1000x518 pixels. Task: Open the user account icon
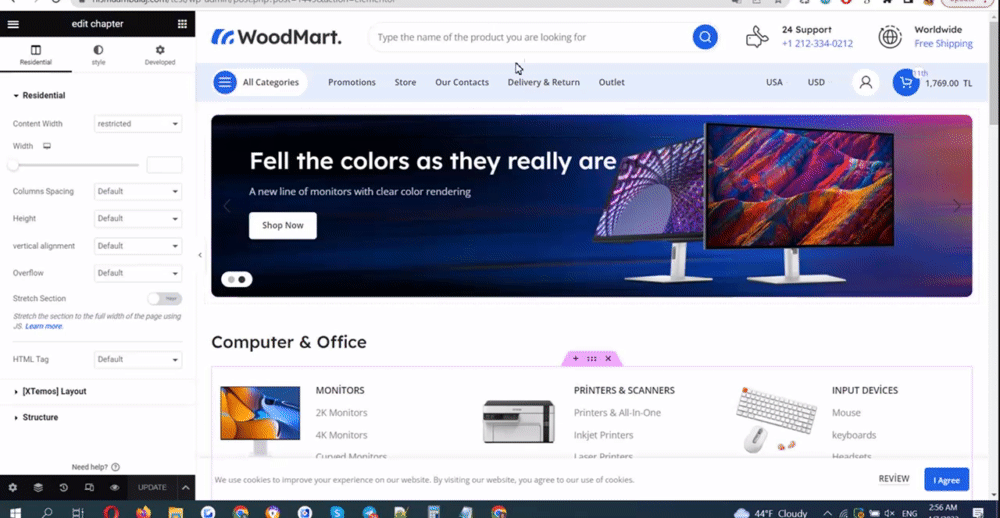(x=865, y=82)
